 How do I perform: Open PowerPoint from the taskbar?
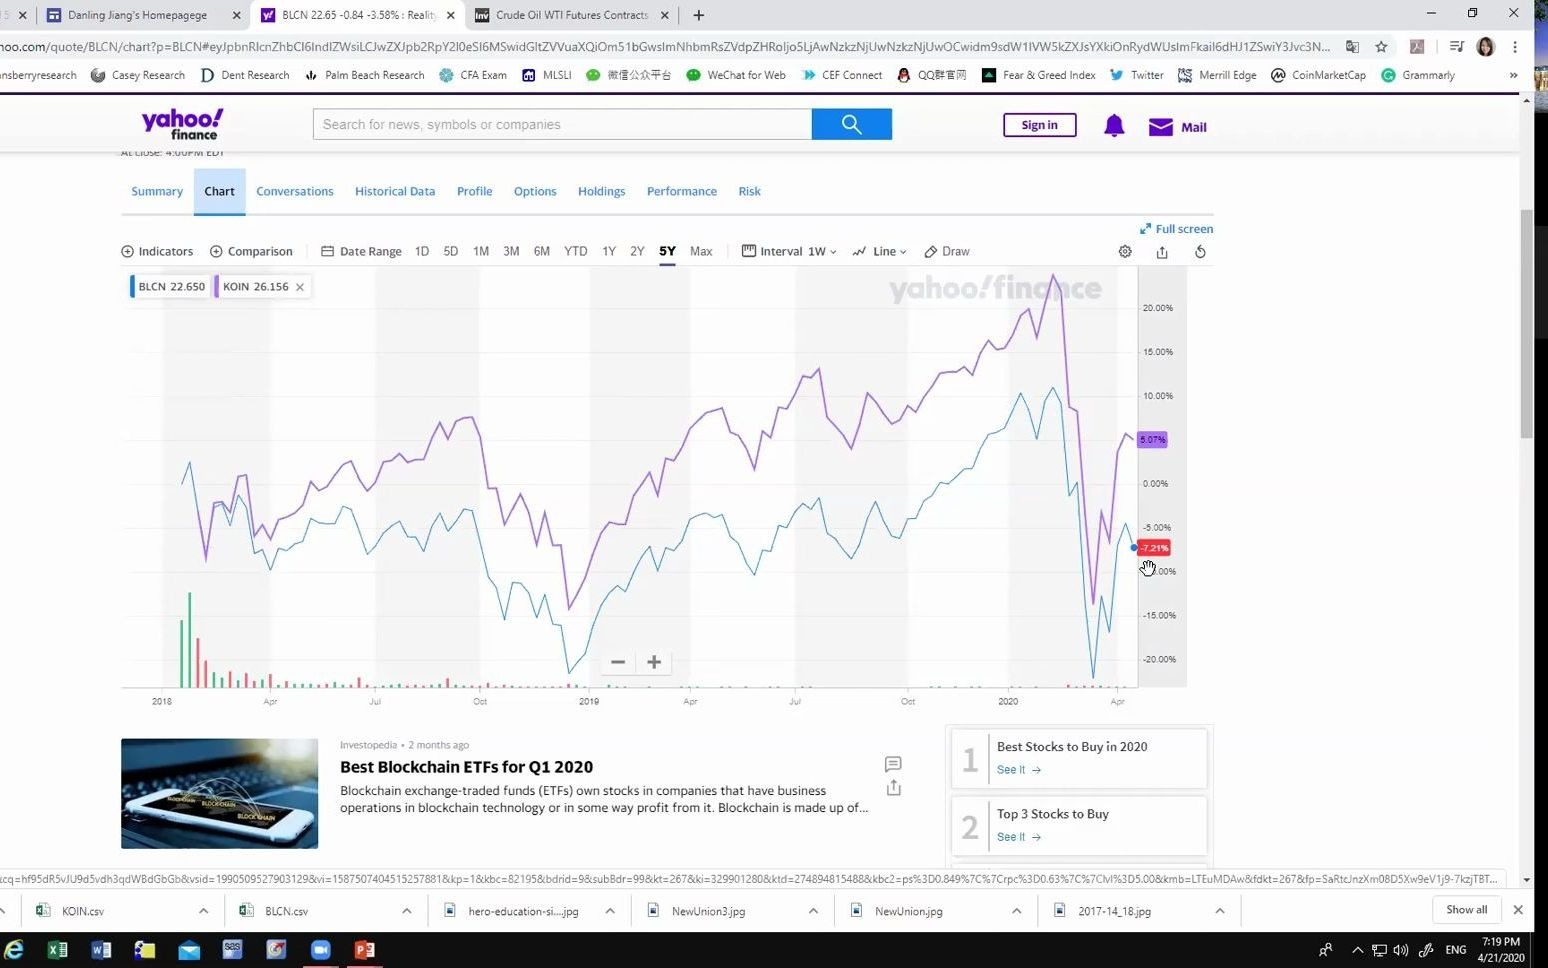[364, 949]
